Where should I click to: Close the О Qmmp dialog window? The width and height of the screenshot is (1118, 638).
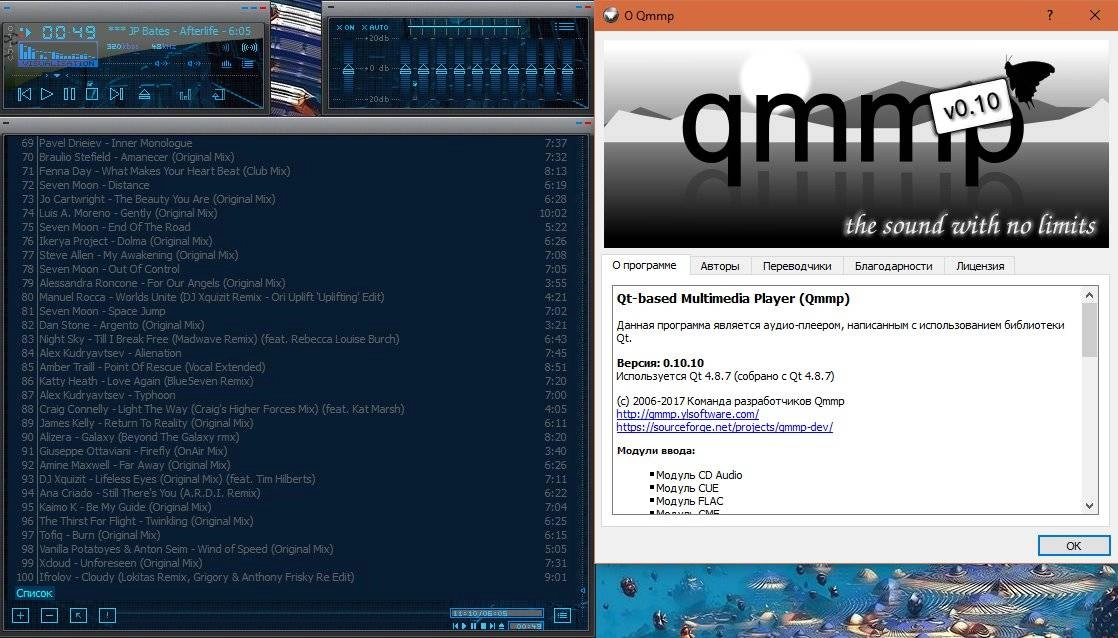pos(1095,15)
